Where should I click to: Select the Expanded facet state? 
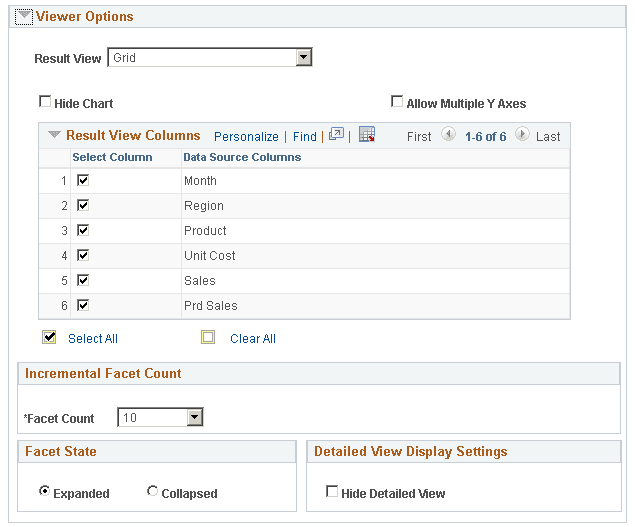(44, 492)
